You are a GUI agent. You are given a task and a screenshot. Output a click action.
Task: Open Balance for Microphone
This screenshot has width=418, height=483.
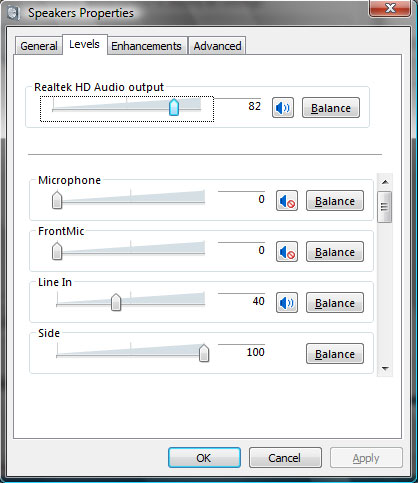tap(335, 201)
